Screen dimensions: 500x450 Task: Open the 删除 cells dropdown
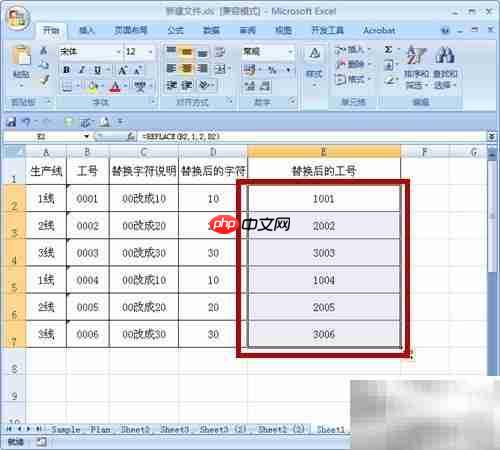point(353,65)
